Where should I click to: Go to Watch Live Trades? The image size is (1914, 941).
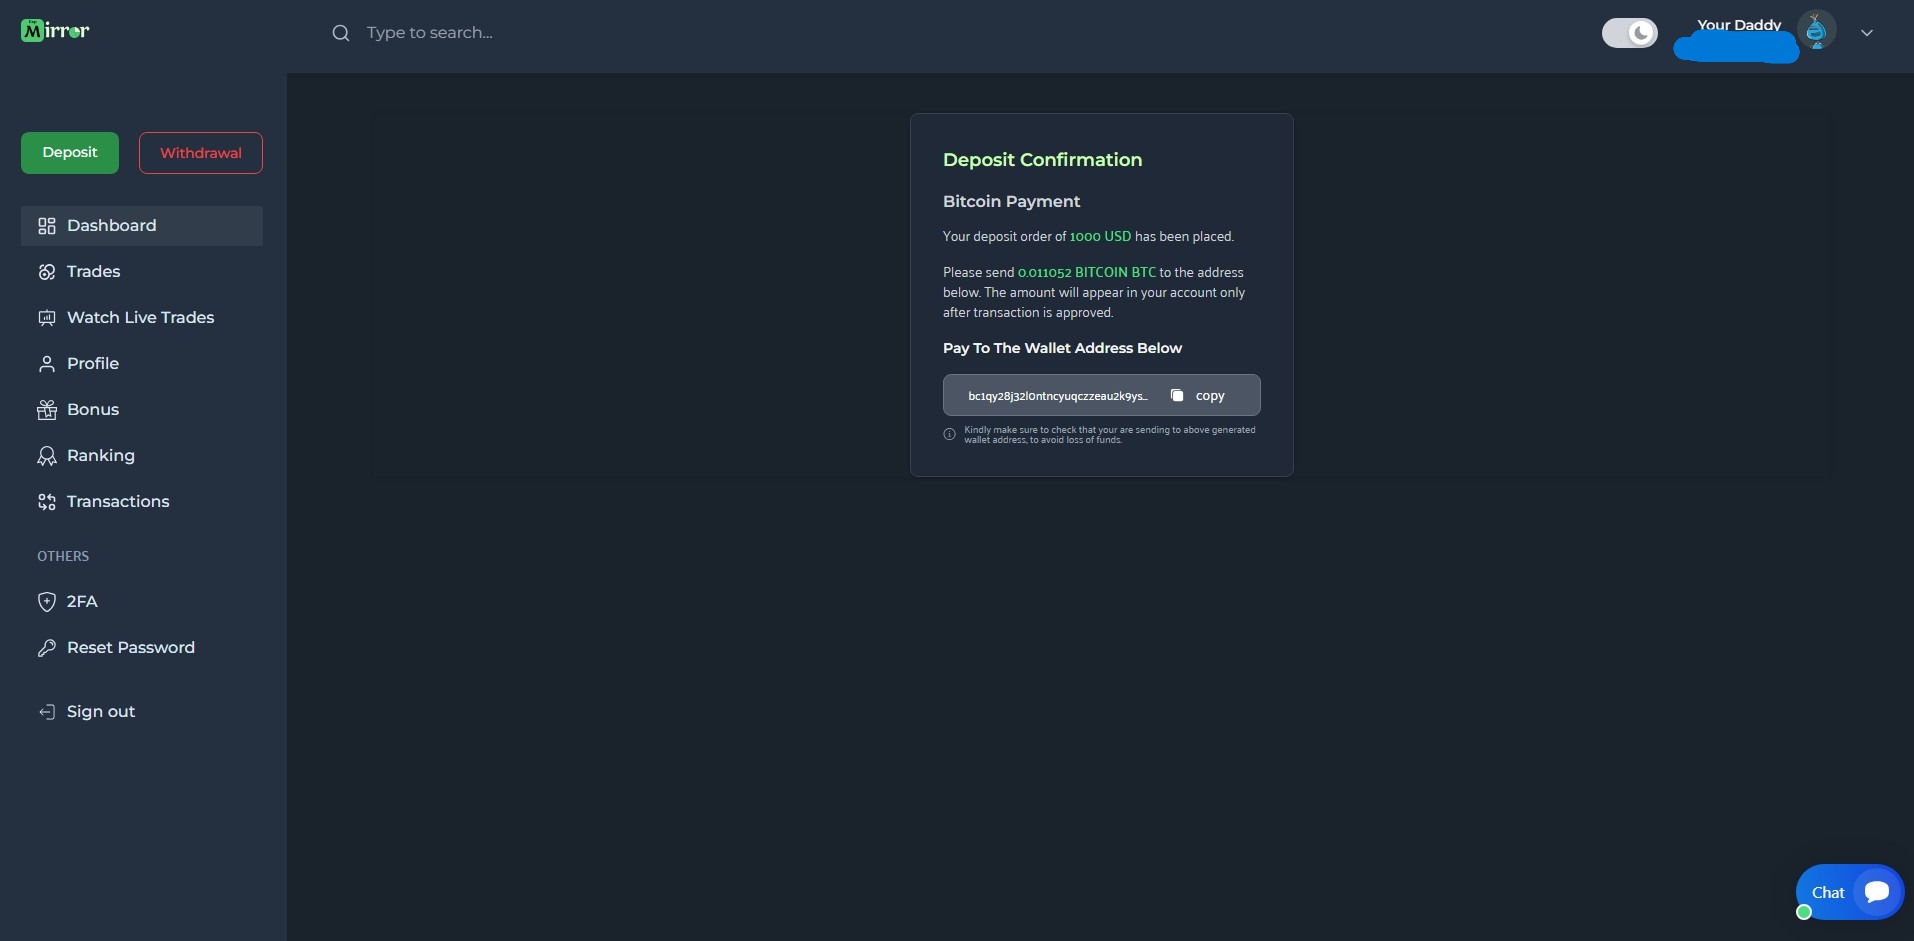[140, 318]
